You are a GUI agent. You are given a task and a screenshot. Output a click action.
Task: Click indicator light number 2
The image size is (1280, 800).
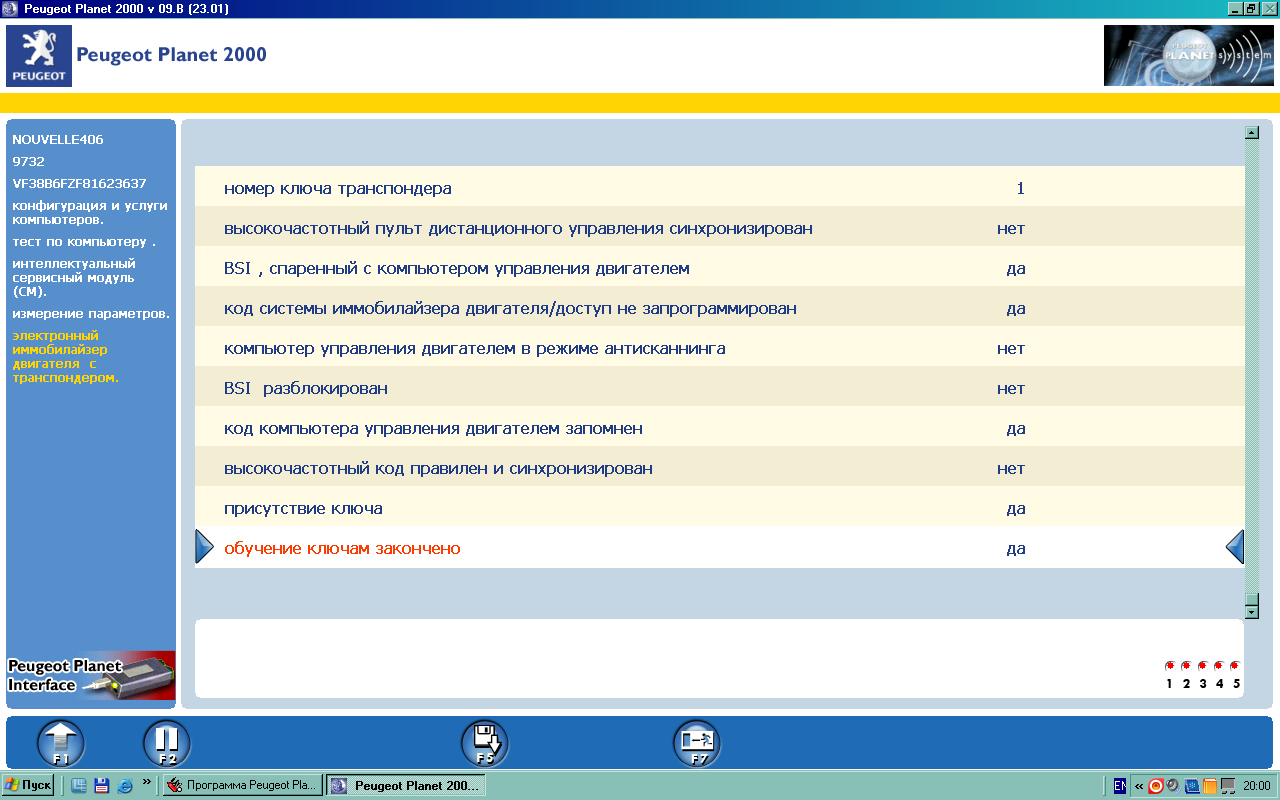pos(1186,665)
